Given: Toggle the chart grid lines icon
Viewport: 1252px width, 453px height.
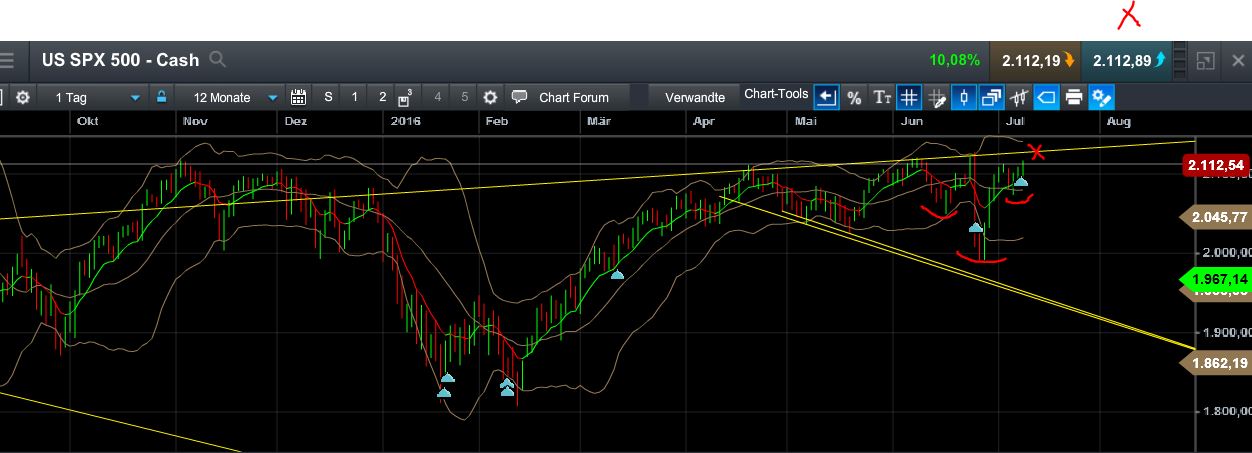Looking at the screenshot, I should pos(909,97).
